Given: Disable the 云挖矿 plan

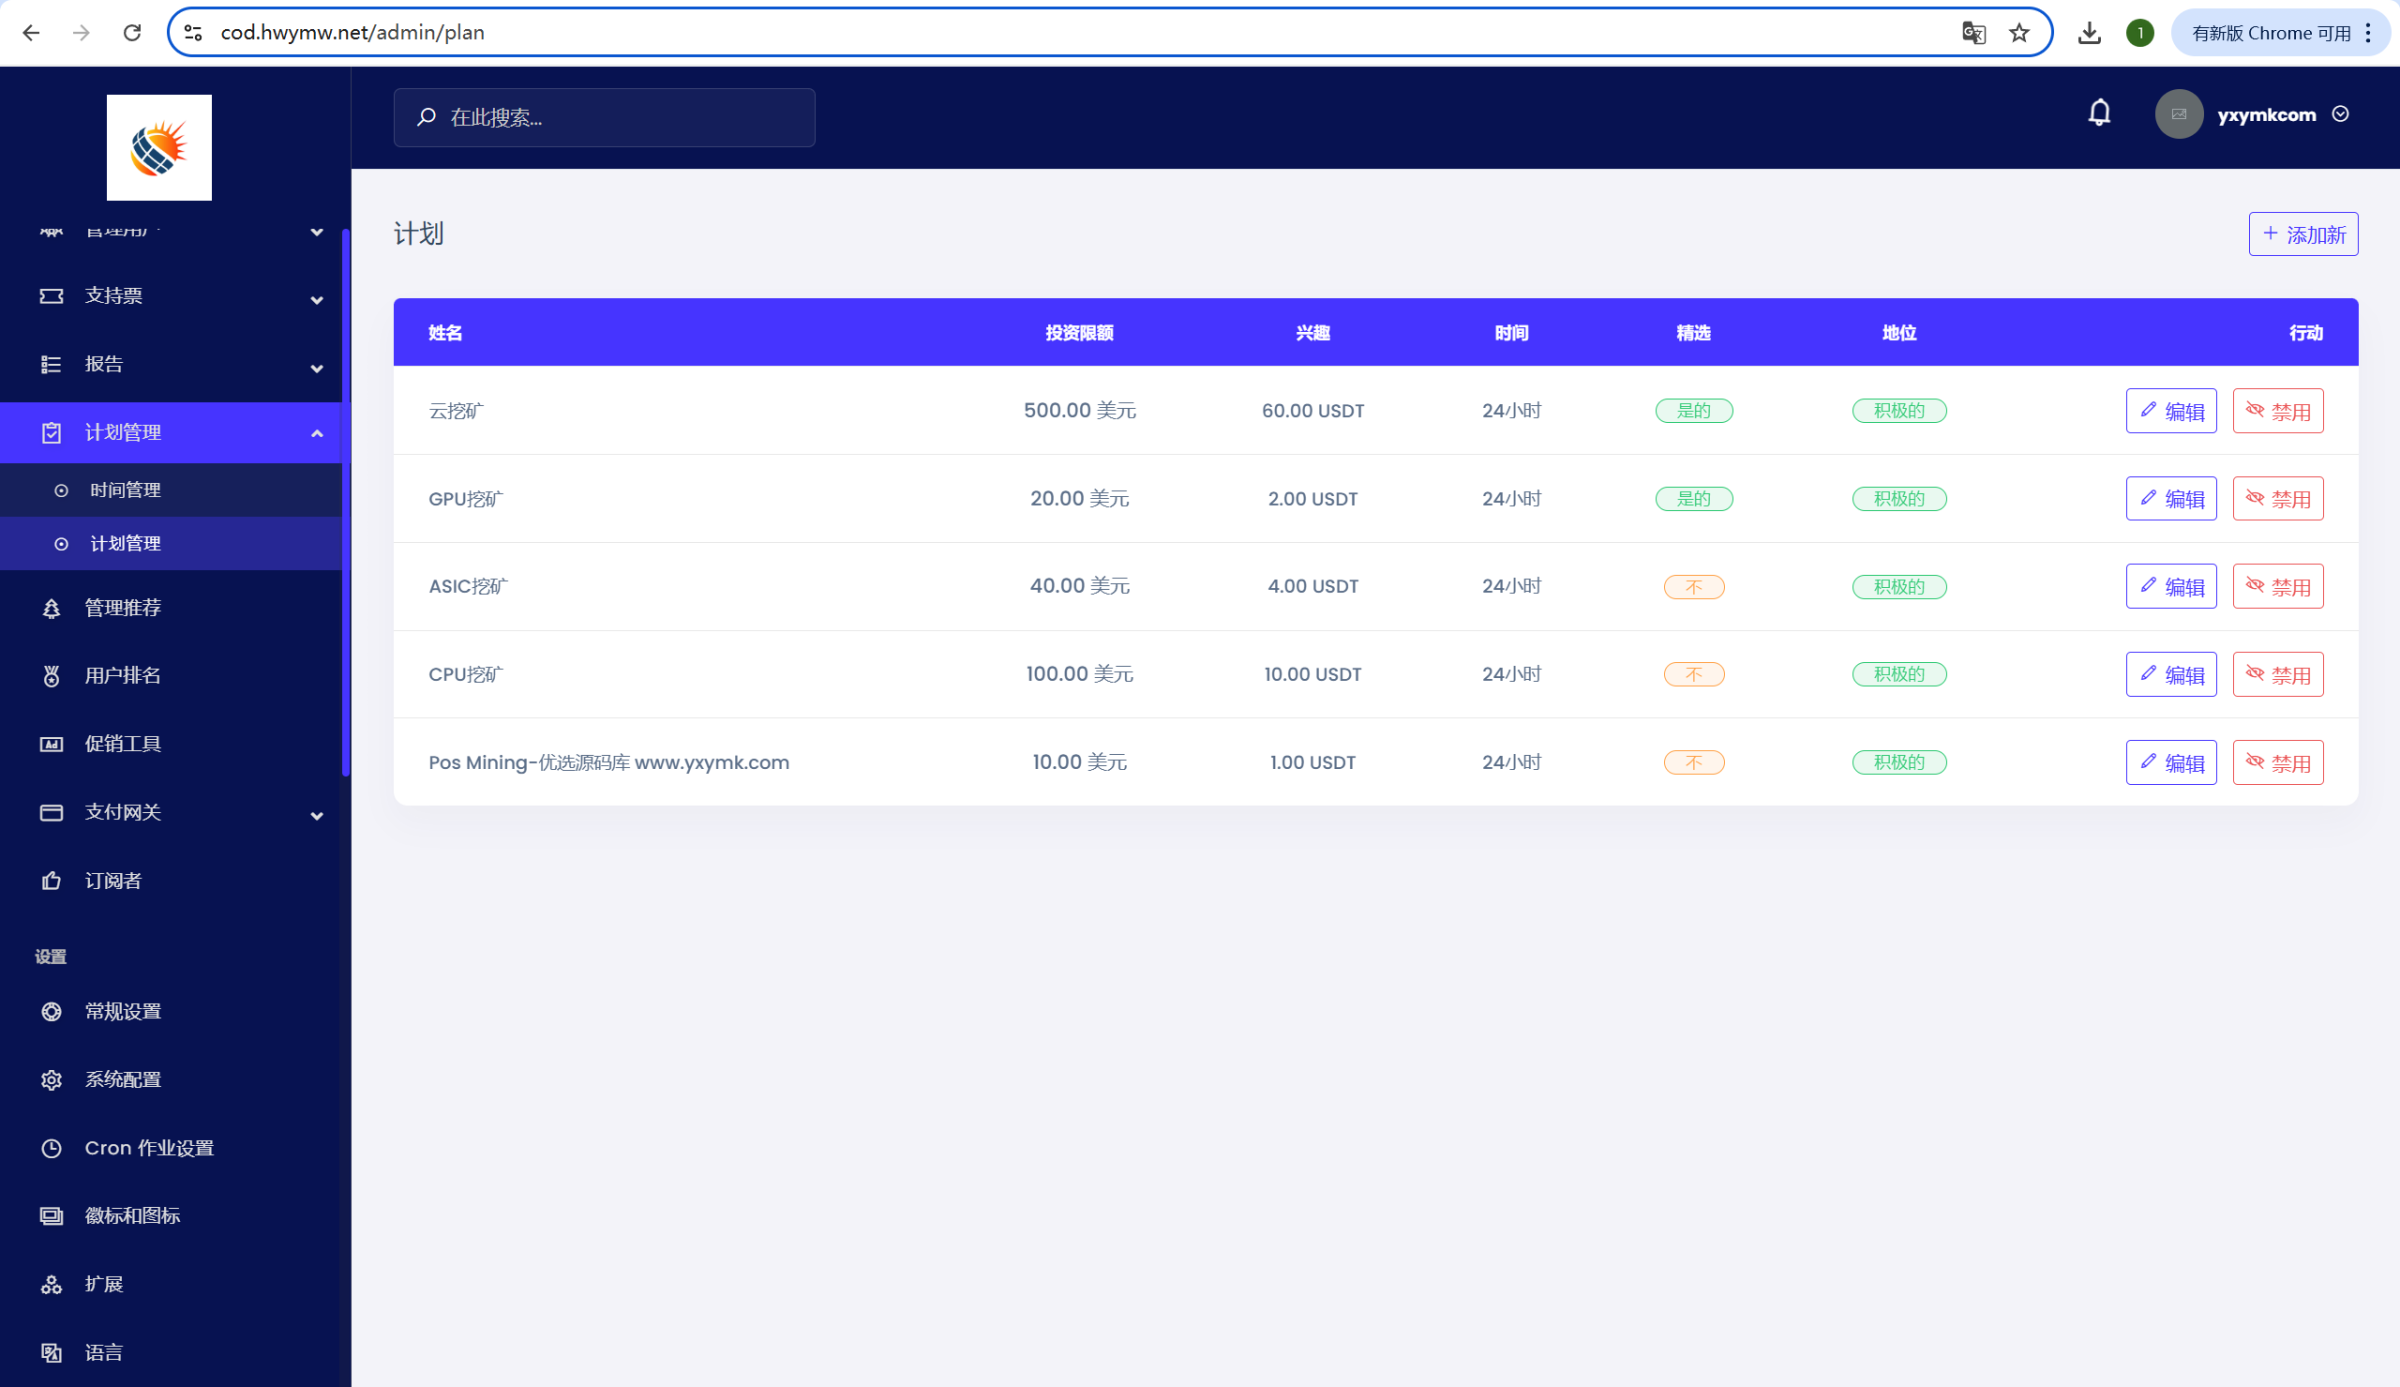Looking at the screenshot, I should click(x=2277, y=411).
